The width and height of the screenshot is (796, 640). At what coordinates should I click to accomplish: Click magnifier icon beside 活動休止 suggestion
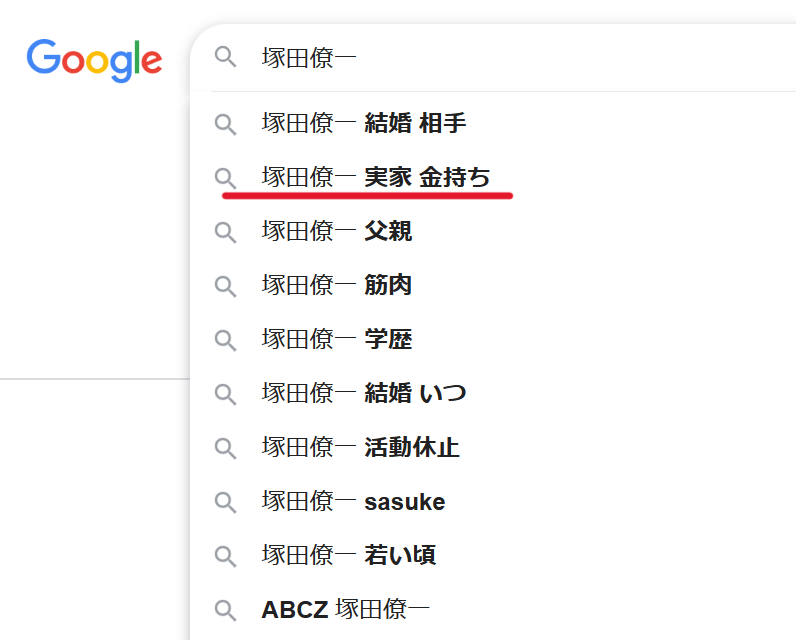[x=226, y=448]
